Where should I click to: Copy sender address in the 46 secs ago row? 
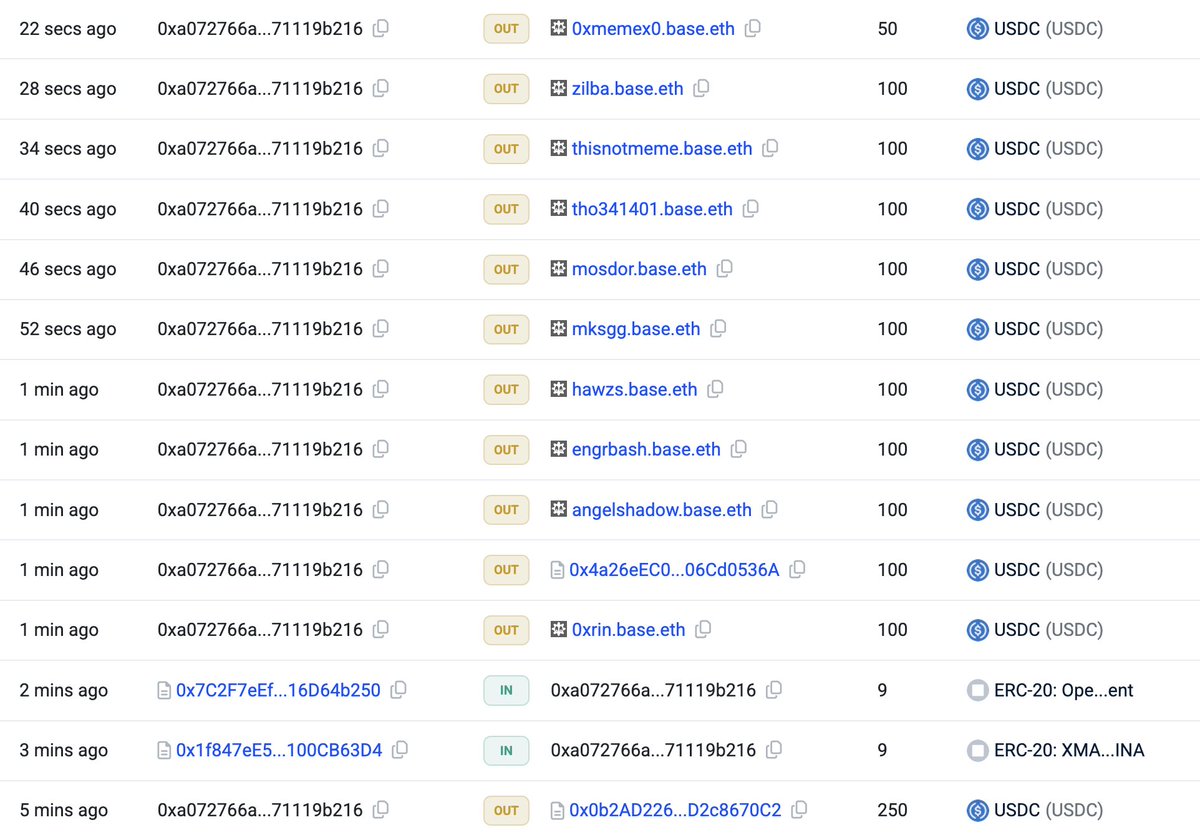pos(381,268)
